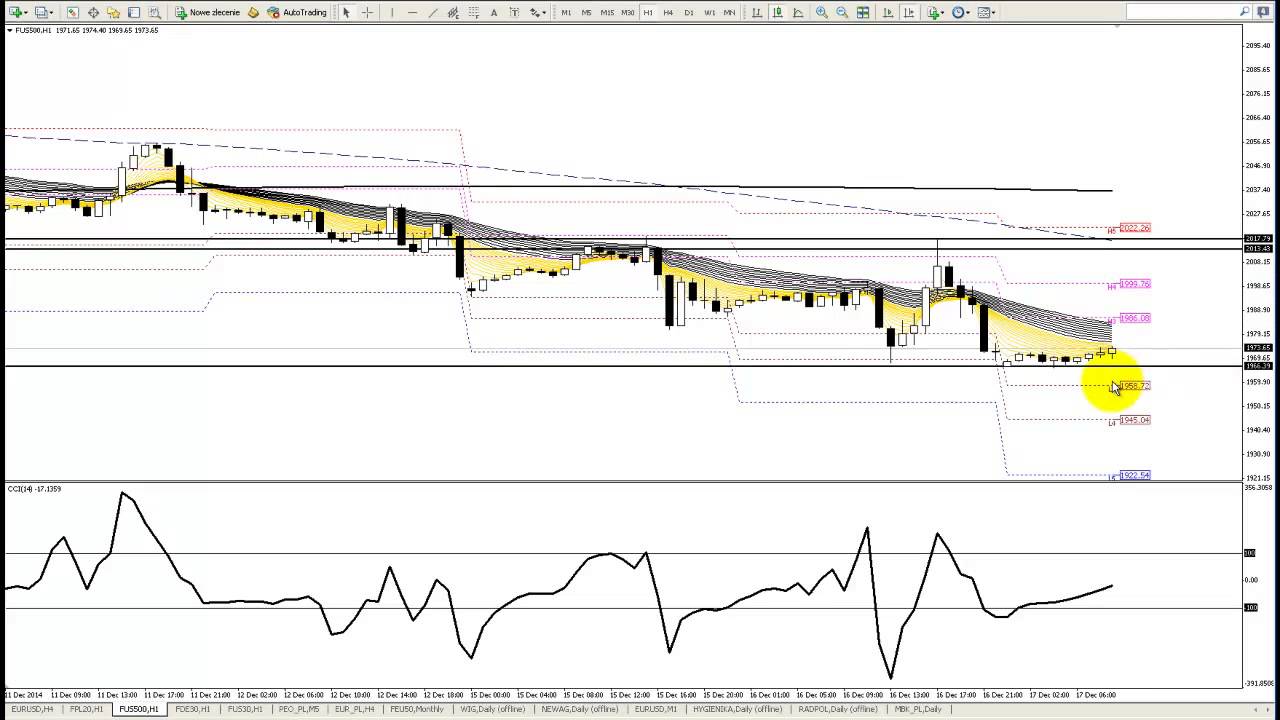Open the New Chart dropdown arrow

point(26,13)
